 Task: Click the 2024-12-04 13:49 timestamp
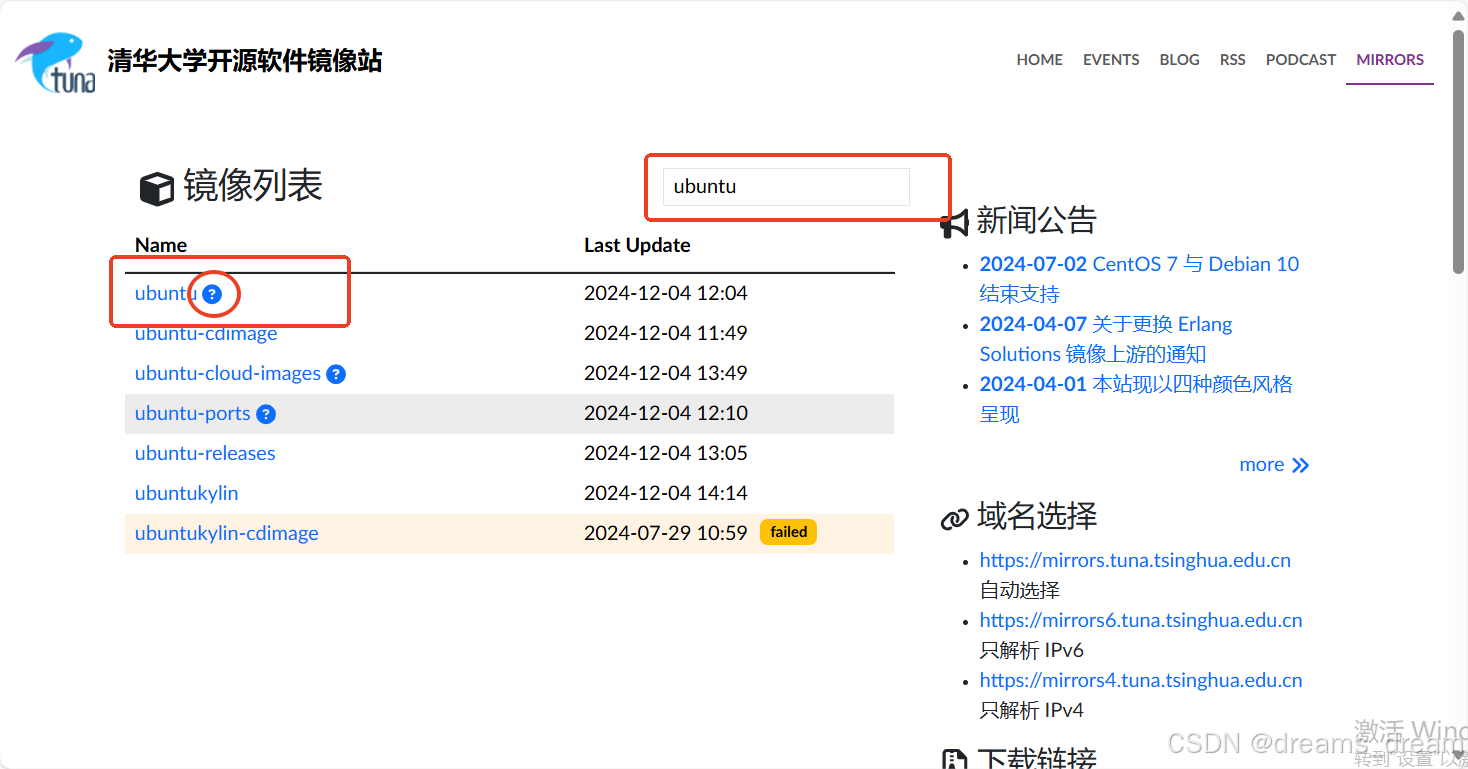click(666, 373)
